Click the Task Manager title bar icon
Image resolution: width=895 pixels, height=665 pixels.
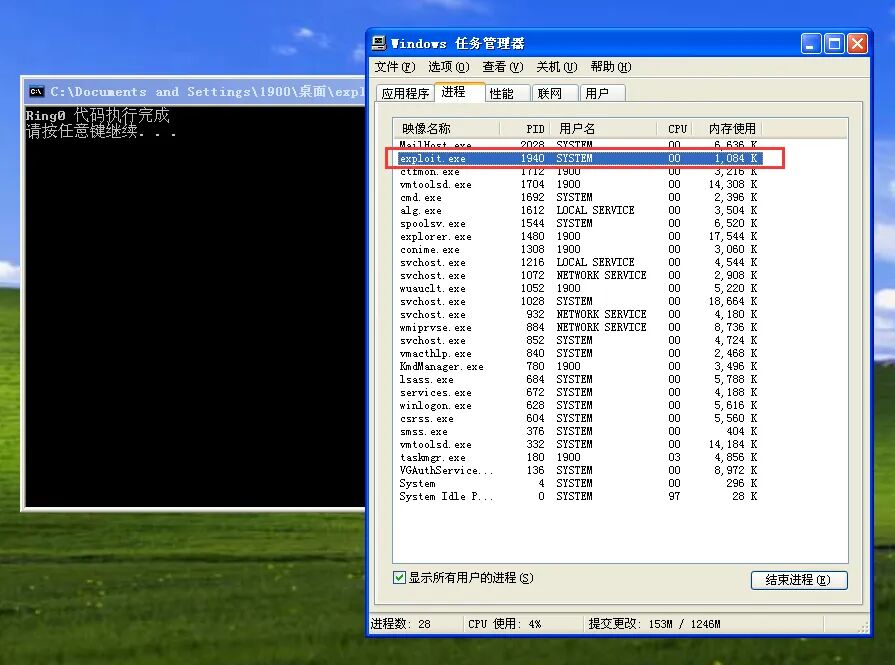click(379, 43)
